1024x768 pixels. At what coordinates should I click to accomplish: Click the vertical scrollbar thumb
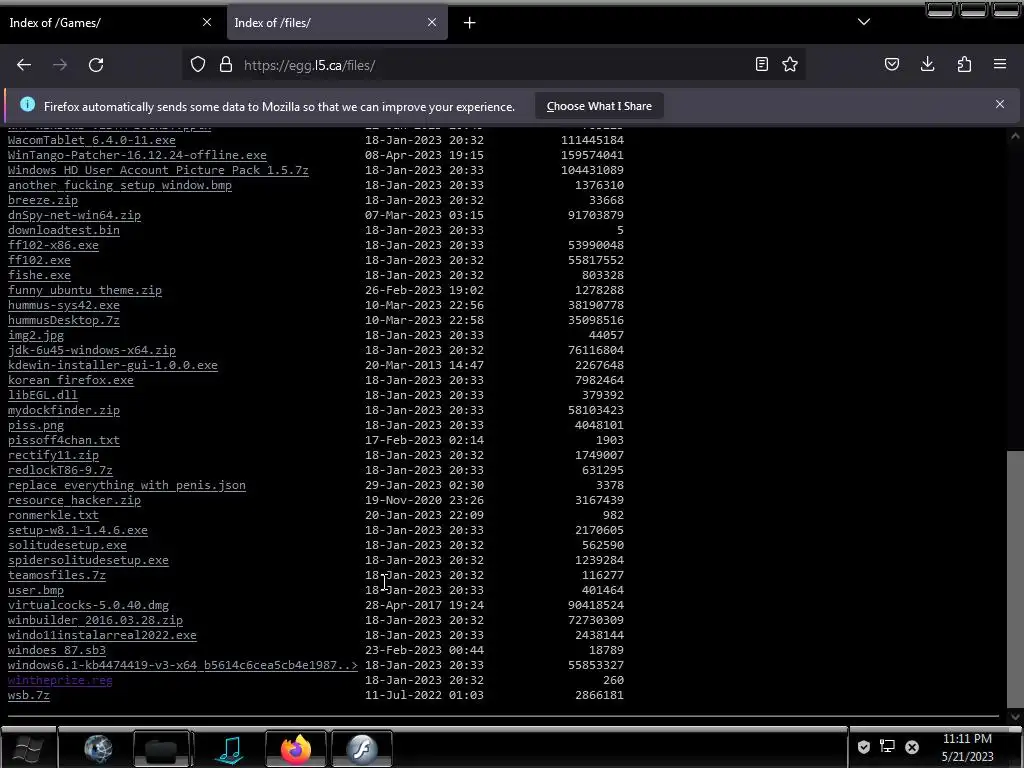point(1015,579)
